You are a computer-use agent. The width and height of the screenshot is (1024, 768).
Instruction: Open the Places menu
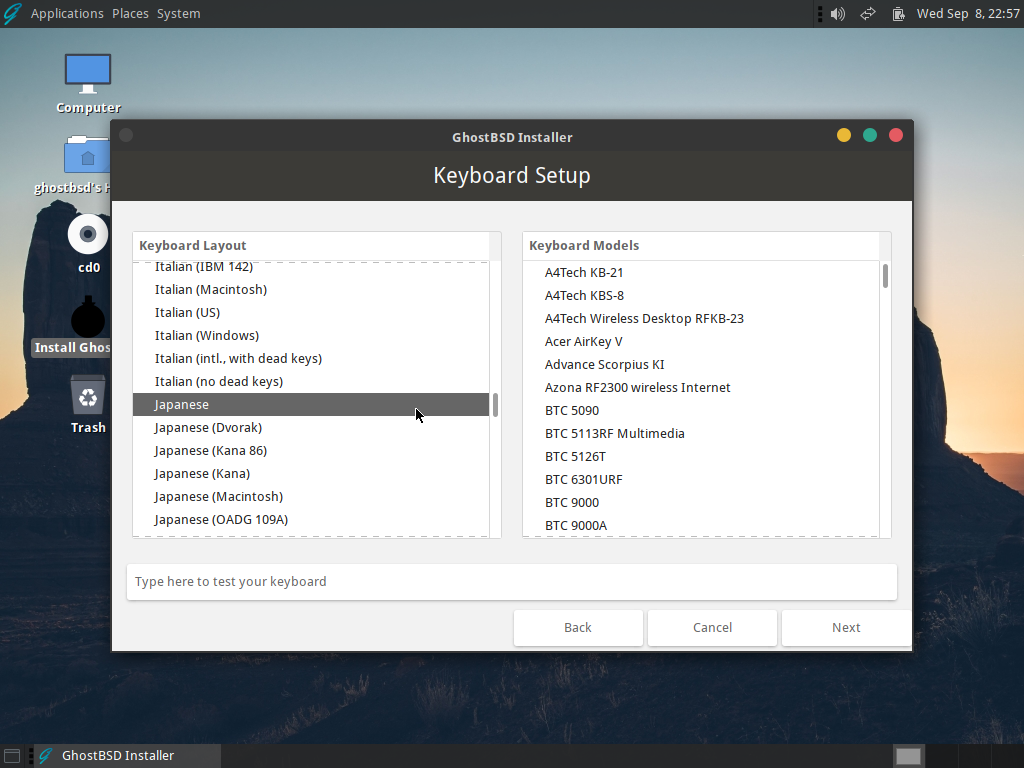[130, 14]
